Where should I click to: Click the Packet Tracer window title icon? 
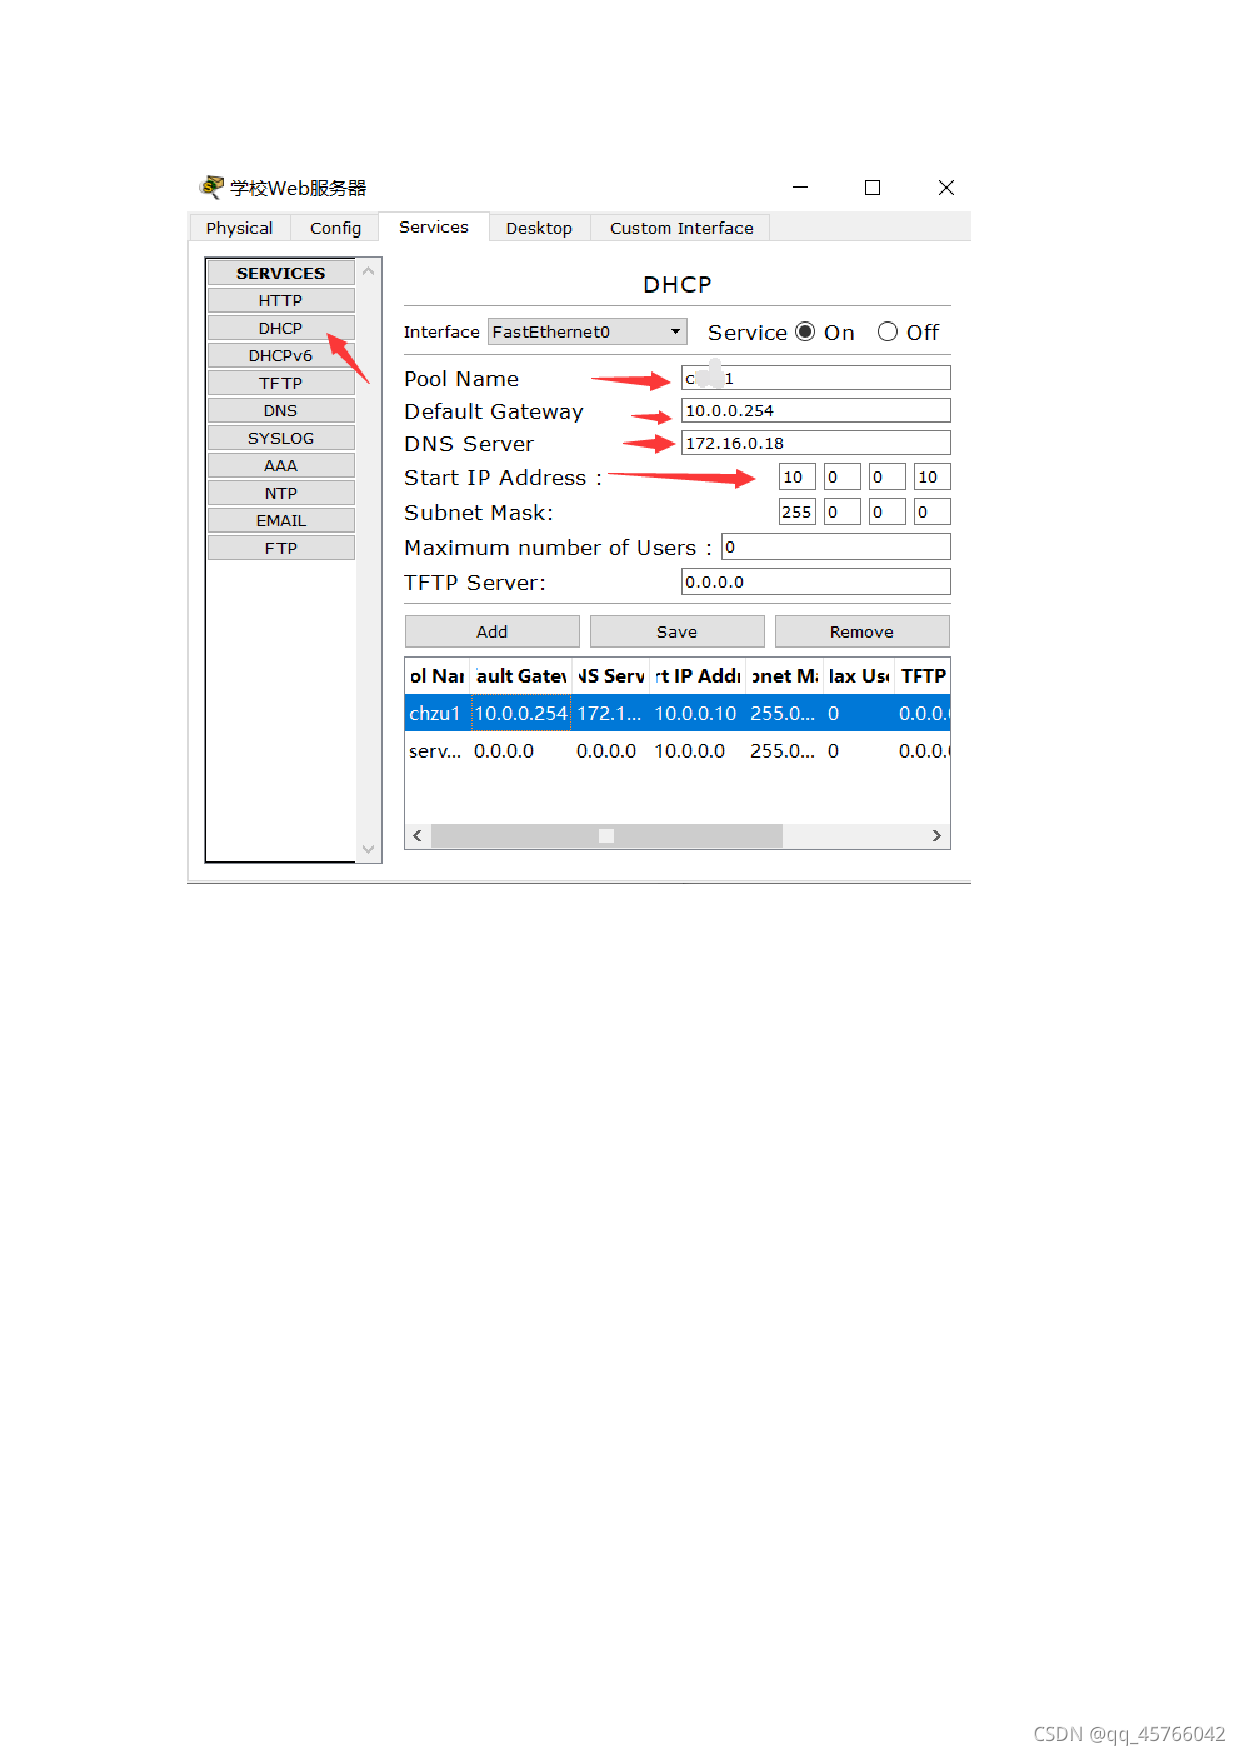211,187
